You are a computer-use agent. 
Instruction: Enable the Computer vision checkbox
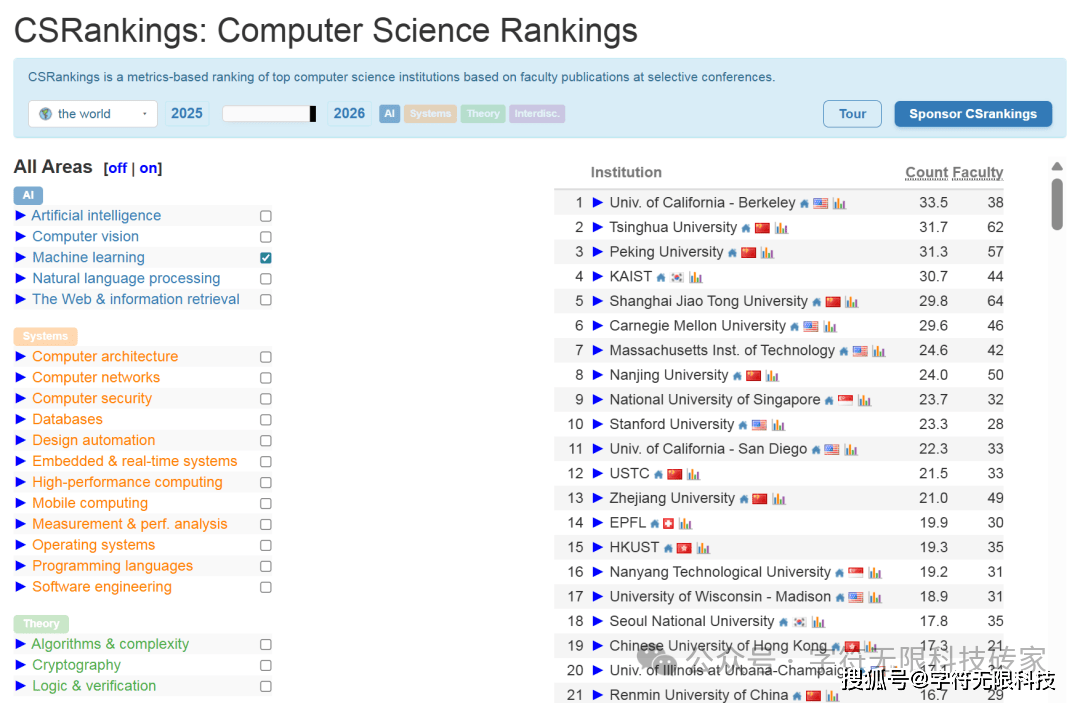point(266,237)
